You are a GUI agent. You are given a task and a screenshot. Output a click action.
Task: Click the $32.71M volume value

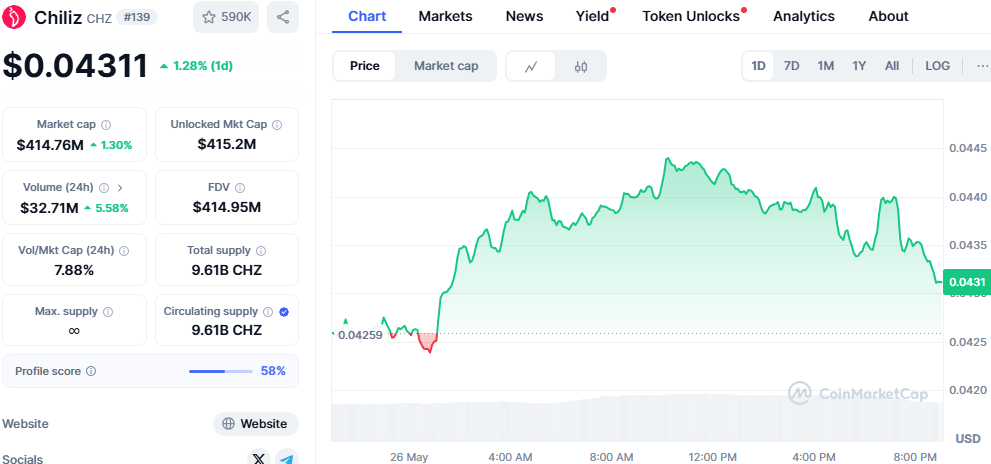point(49,208)
